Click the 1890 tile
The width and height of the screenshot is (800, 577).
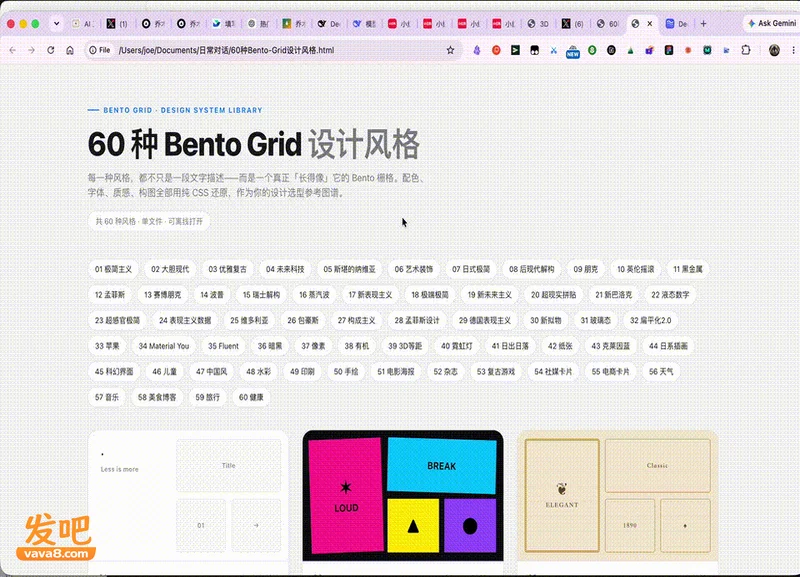pos(630,525)
